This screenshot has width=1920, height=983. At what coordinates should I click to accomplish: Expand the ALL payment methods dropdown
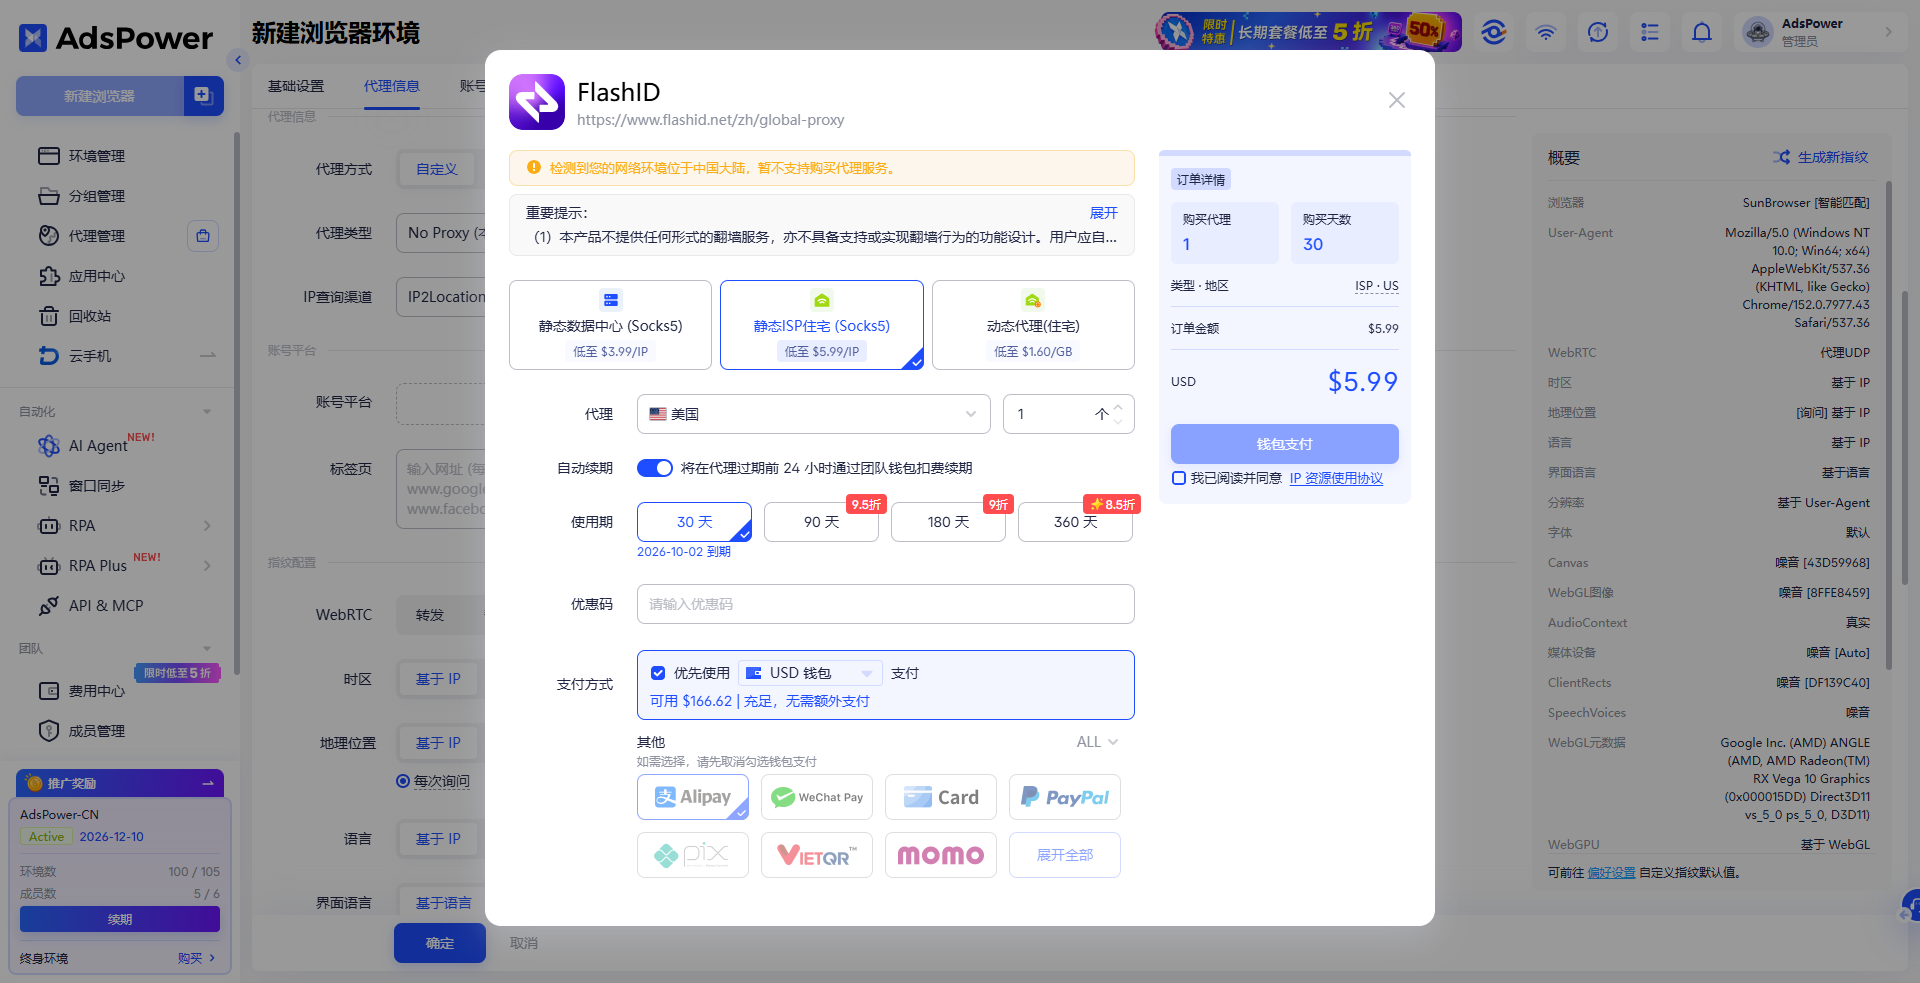click(x=1097, y=742)
